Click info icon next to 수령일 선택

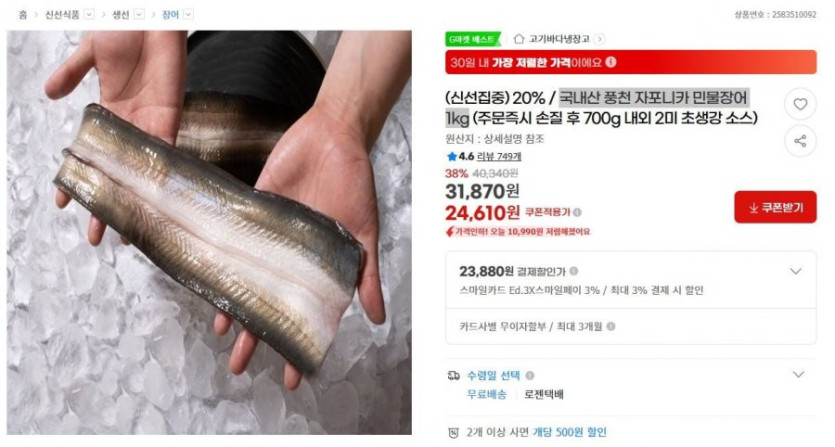530,376
